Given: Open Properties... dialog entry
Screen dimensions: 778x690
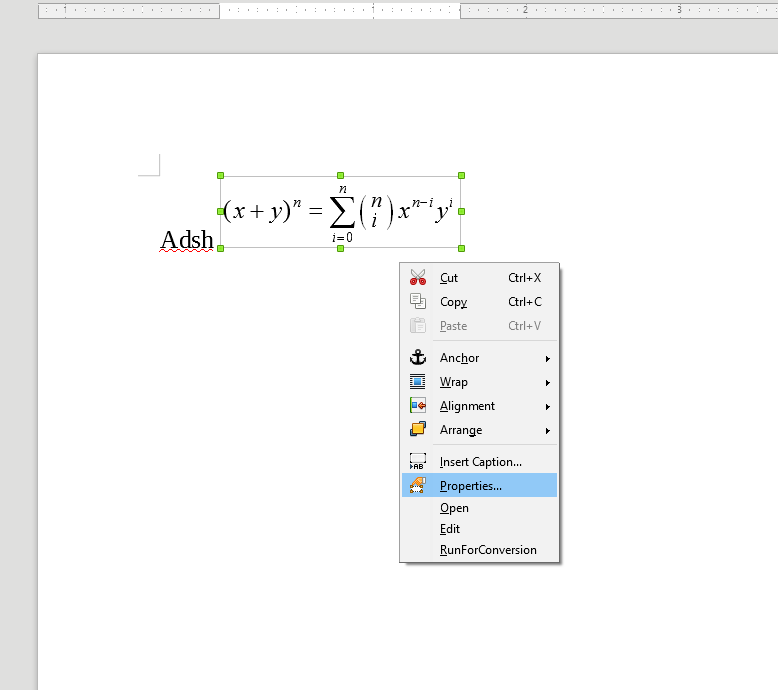Looking at the screenshot, I should pos(479,485).
